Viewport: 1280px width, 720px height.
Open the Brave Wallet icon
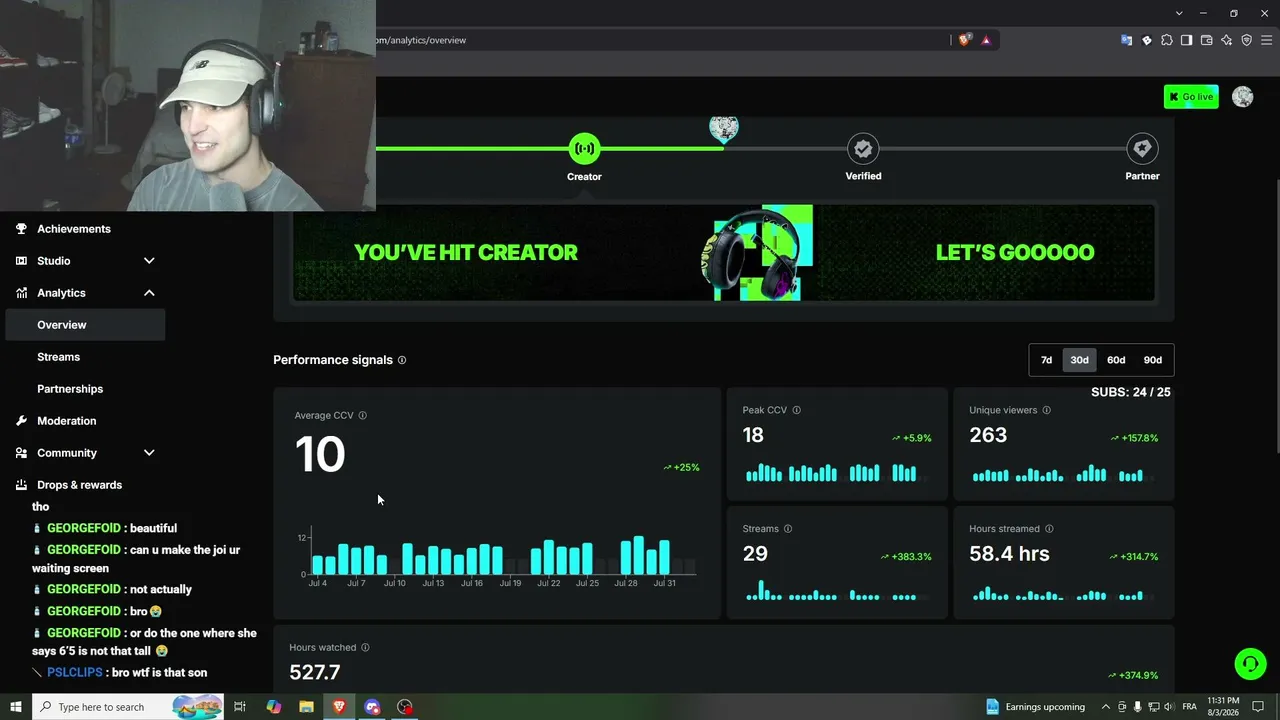(1207, 40)
